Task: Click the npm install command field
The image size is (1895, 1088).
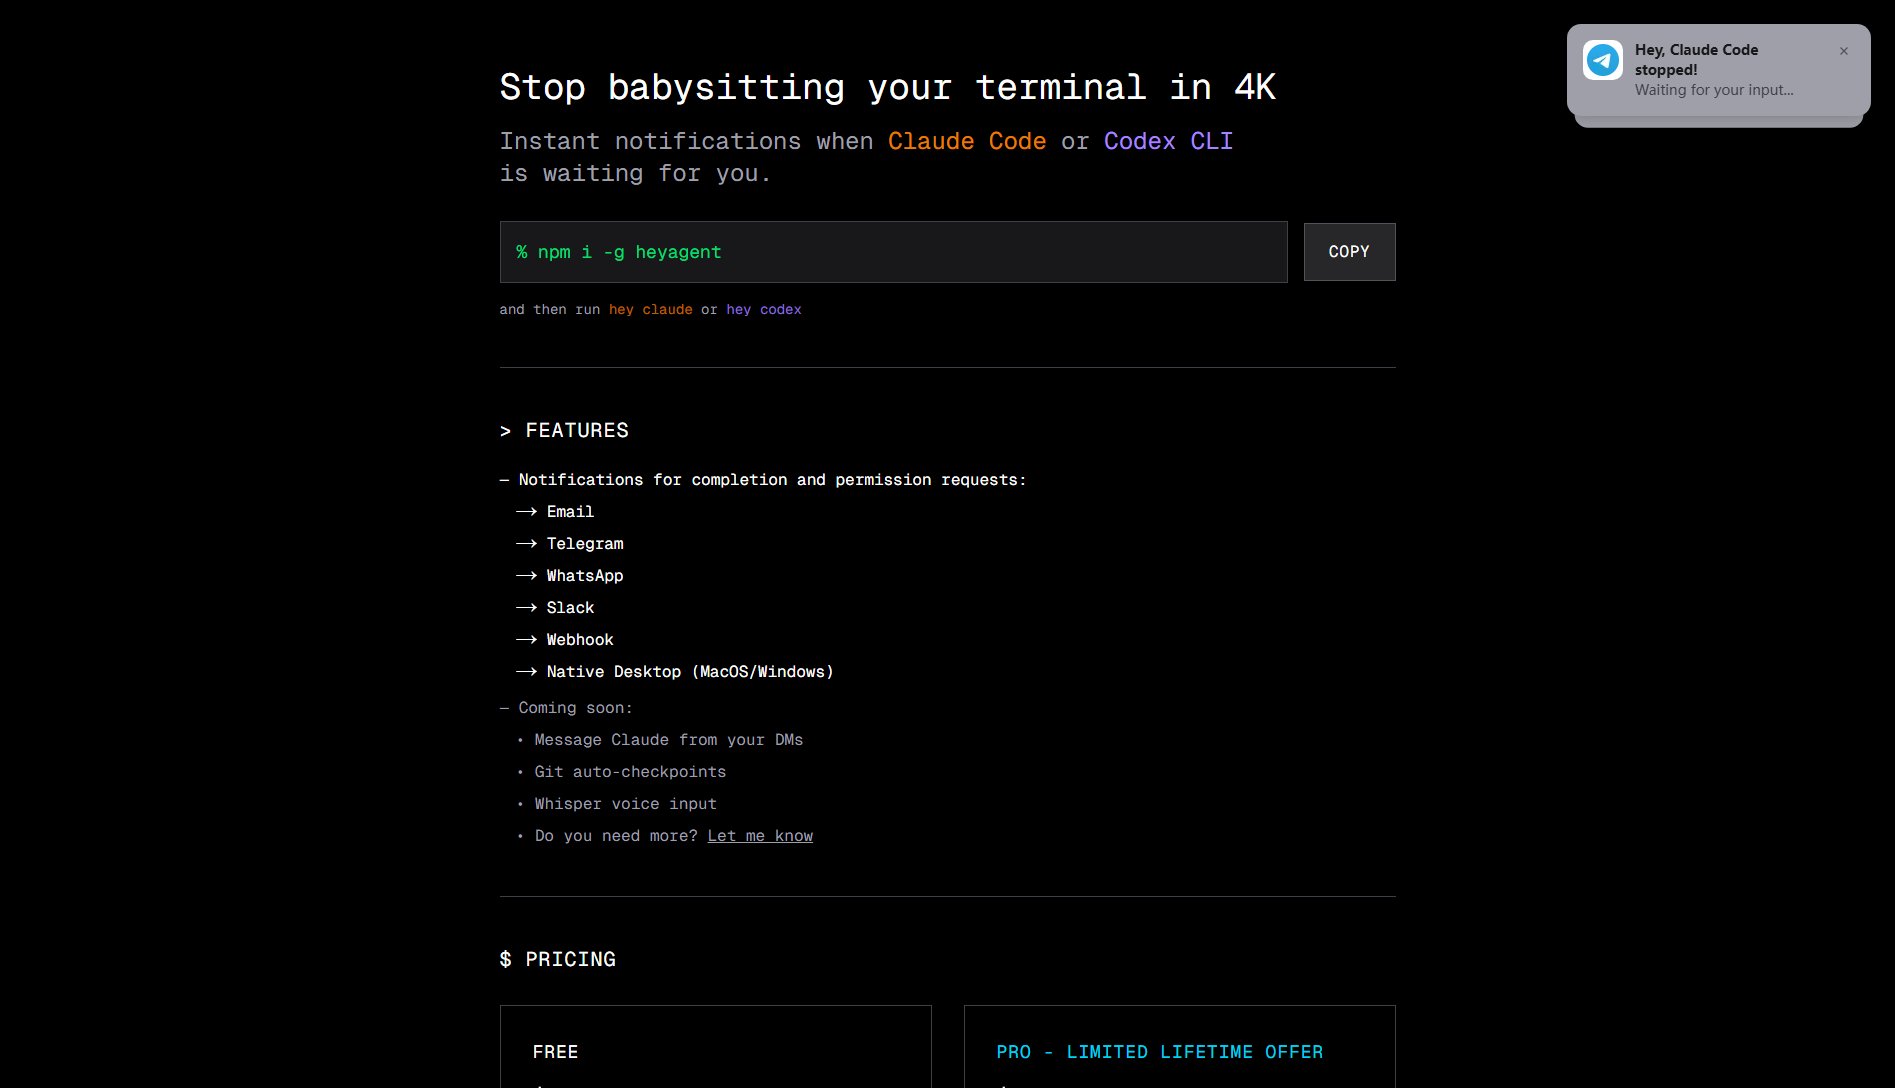Action: (893, 252)
